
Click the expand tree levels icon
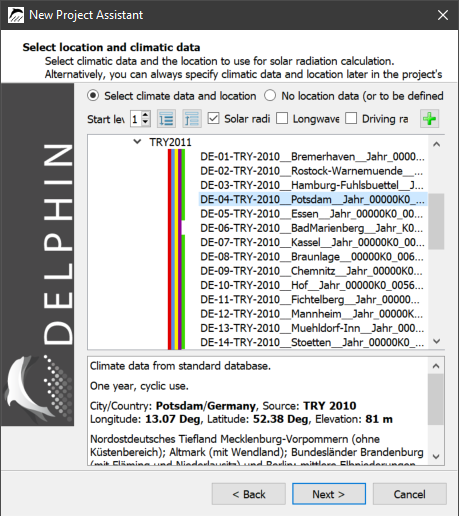166,119
